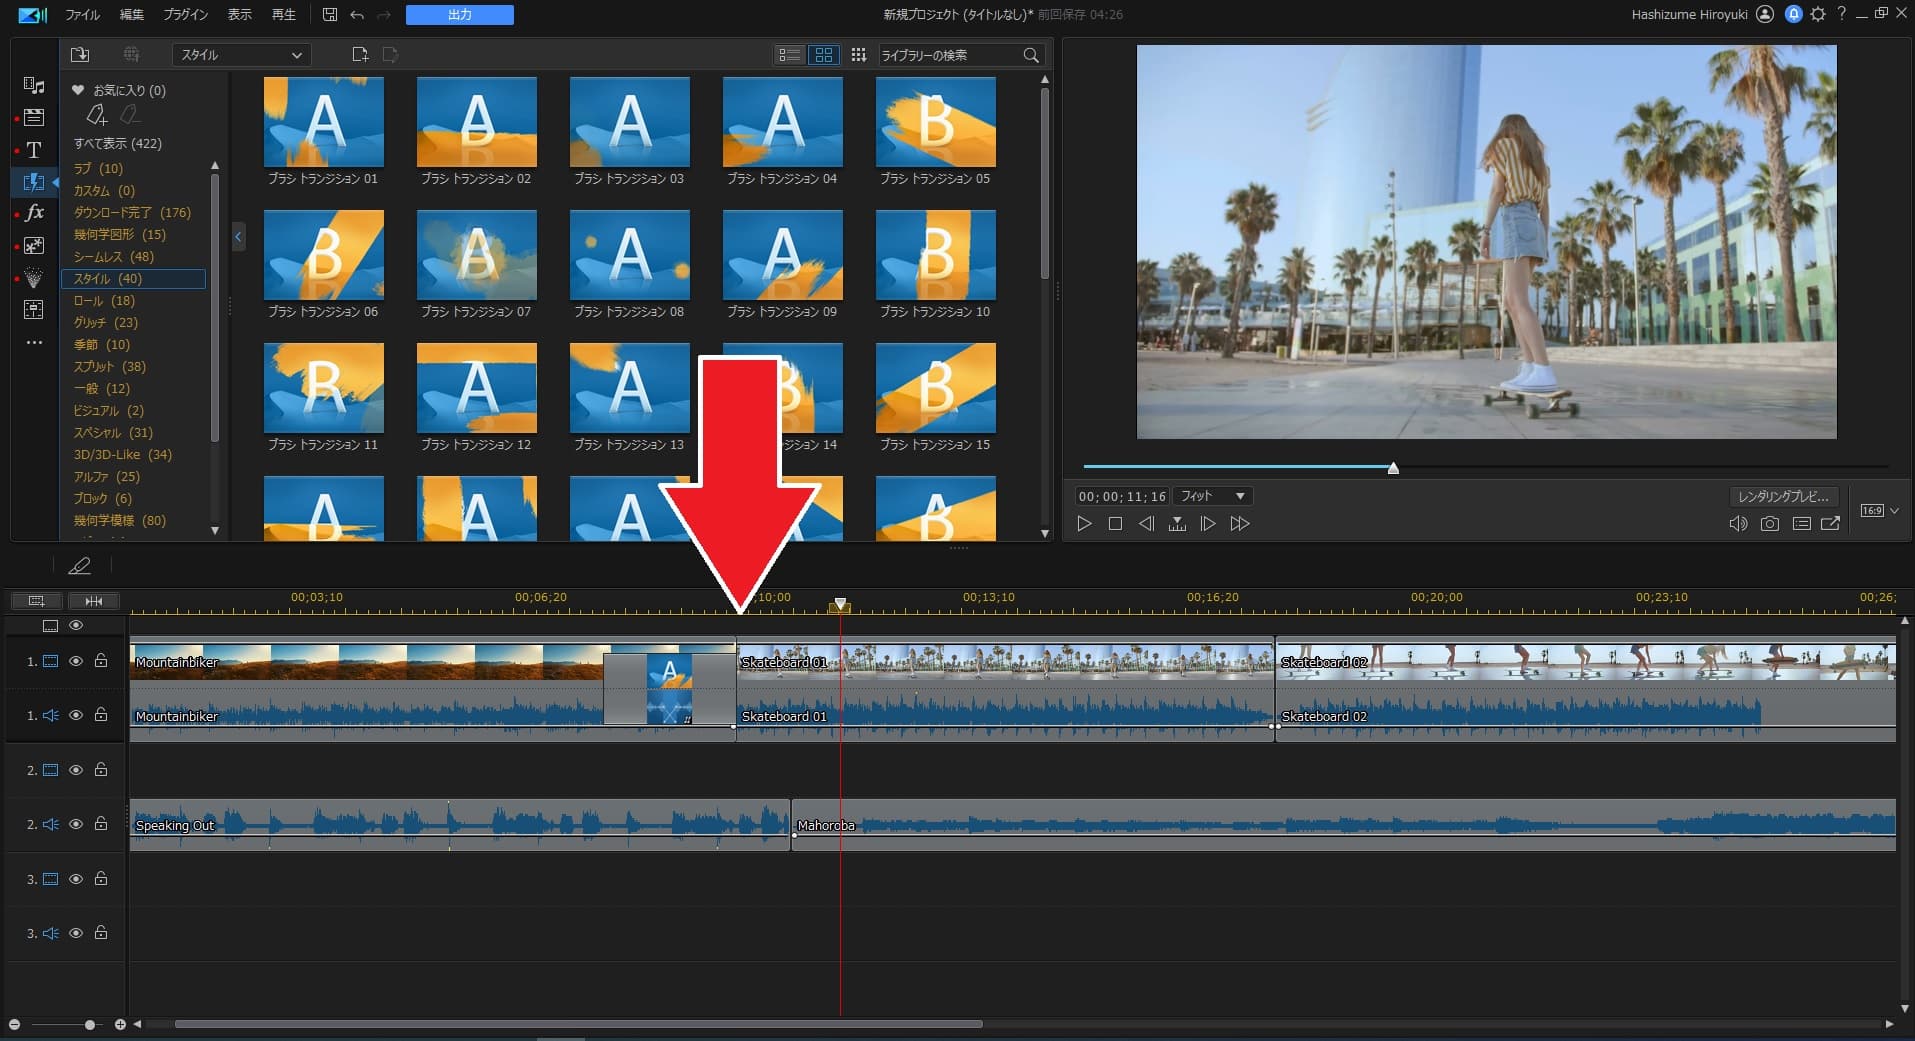Toggle the eye on audio track 1
The height and width of the screenshot is (1041, 1915).
click(76, 715)
